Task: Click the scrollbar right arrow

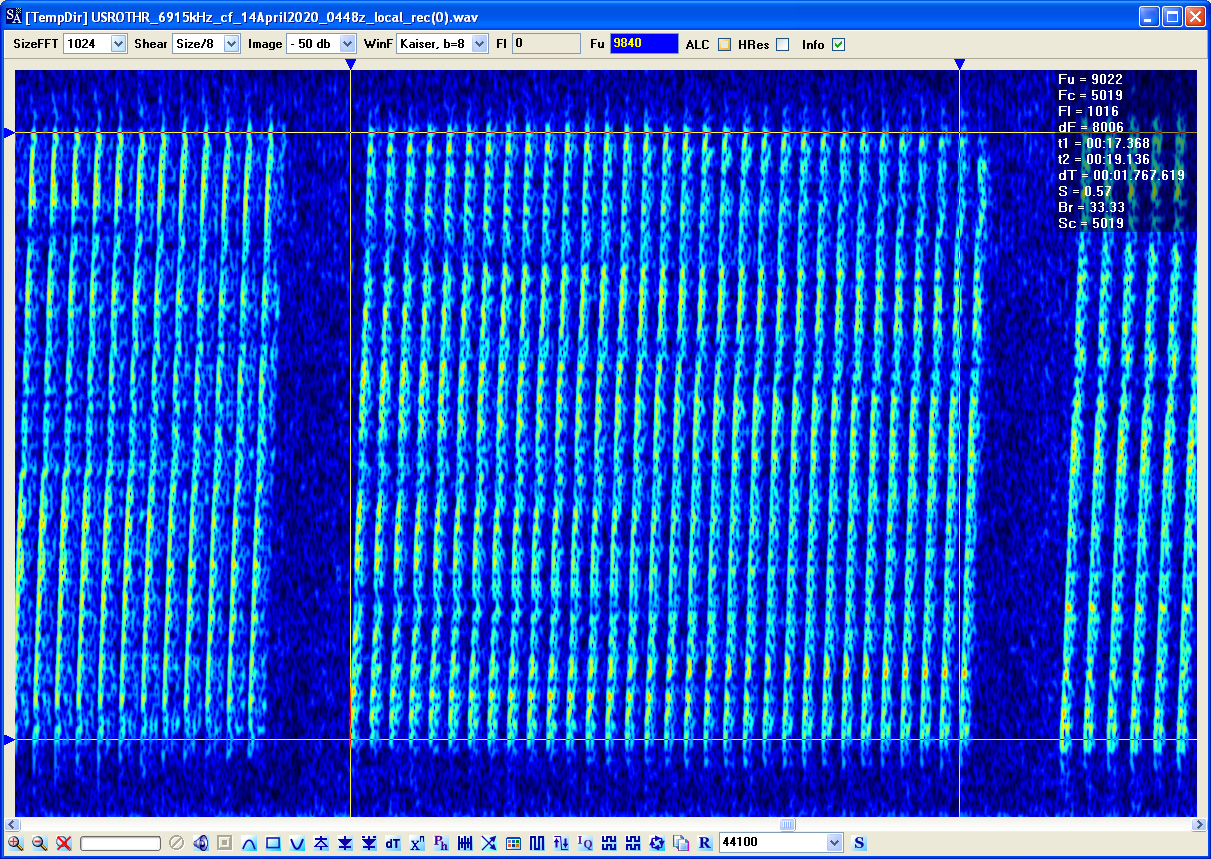Action: point(1199,825)
